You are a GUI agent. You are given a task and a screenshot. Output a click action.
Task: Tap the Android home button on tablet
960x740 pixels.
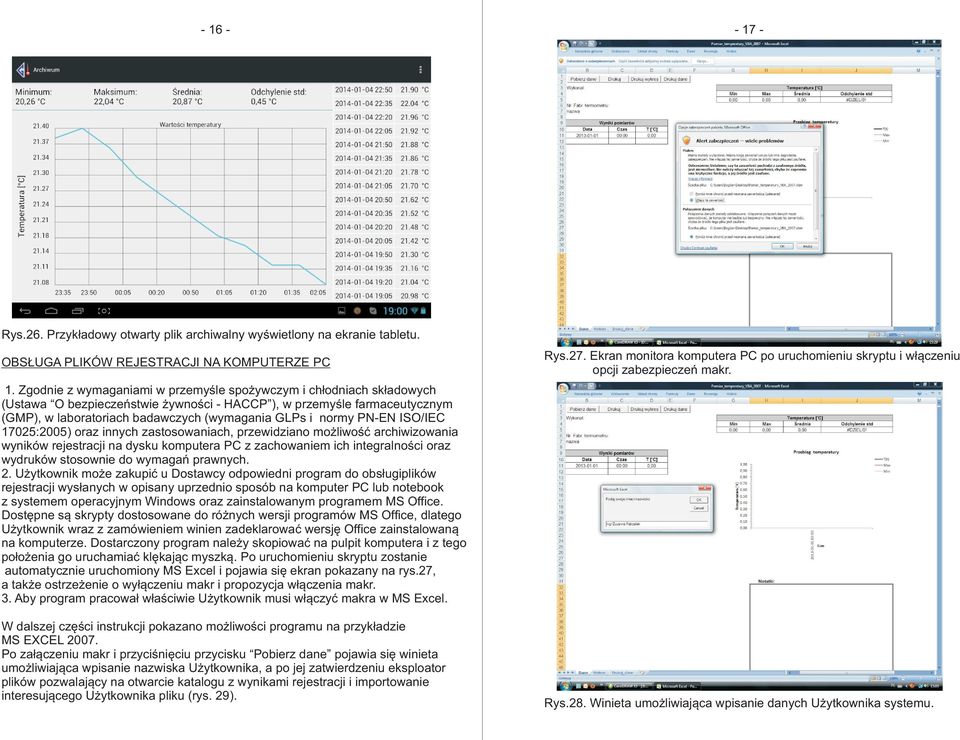[51, 311]
